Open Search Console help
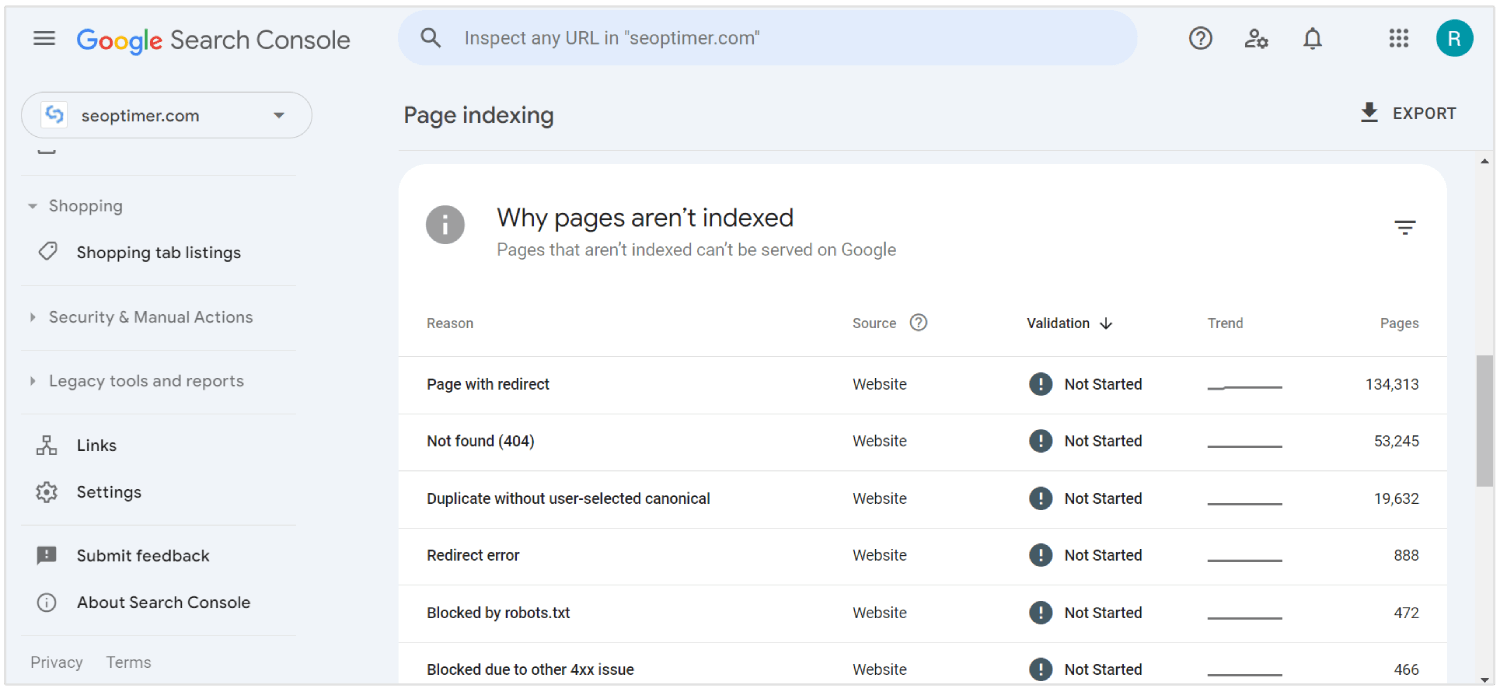The image size is (1500, 692). pos(1200,38)
